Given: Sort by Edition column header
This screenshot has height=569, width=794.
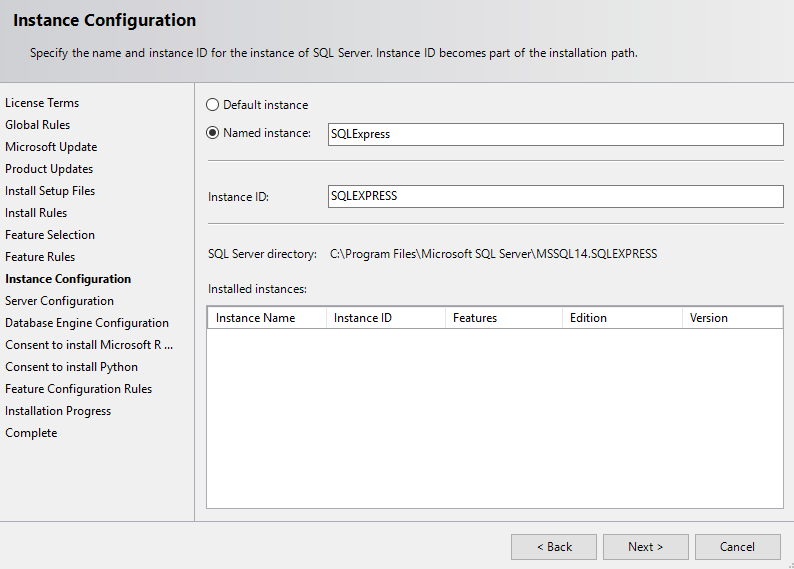Looking at the screenshot, I should (622, 318).
